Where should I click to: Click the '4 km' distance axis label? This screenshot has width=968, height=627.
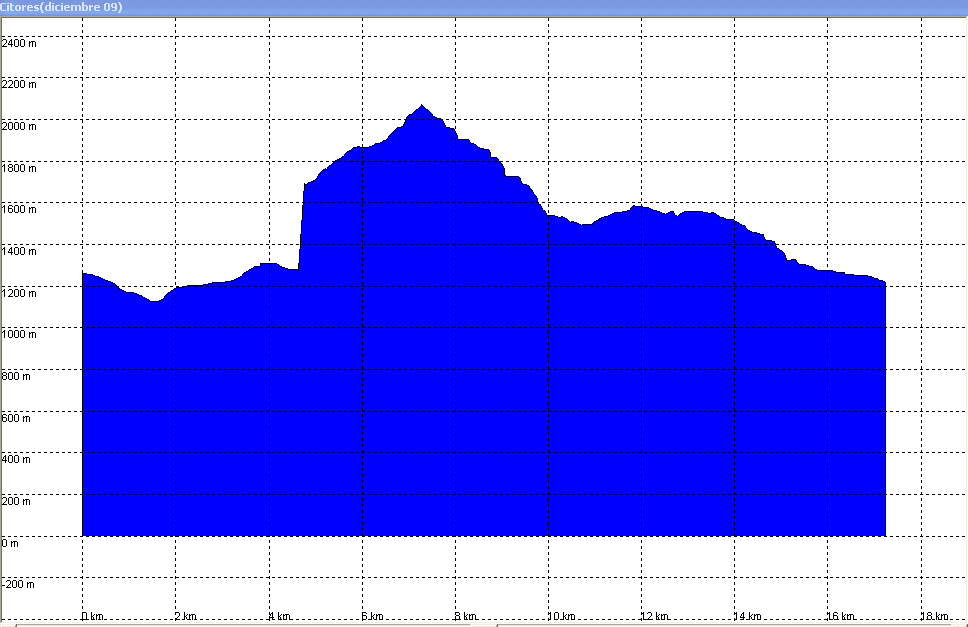[x=280, y=616]
